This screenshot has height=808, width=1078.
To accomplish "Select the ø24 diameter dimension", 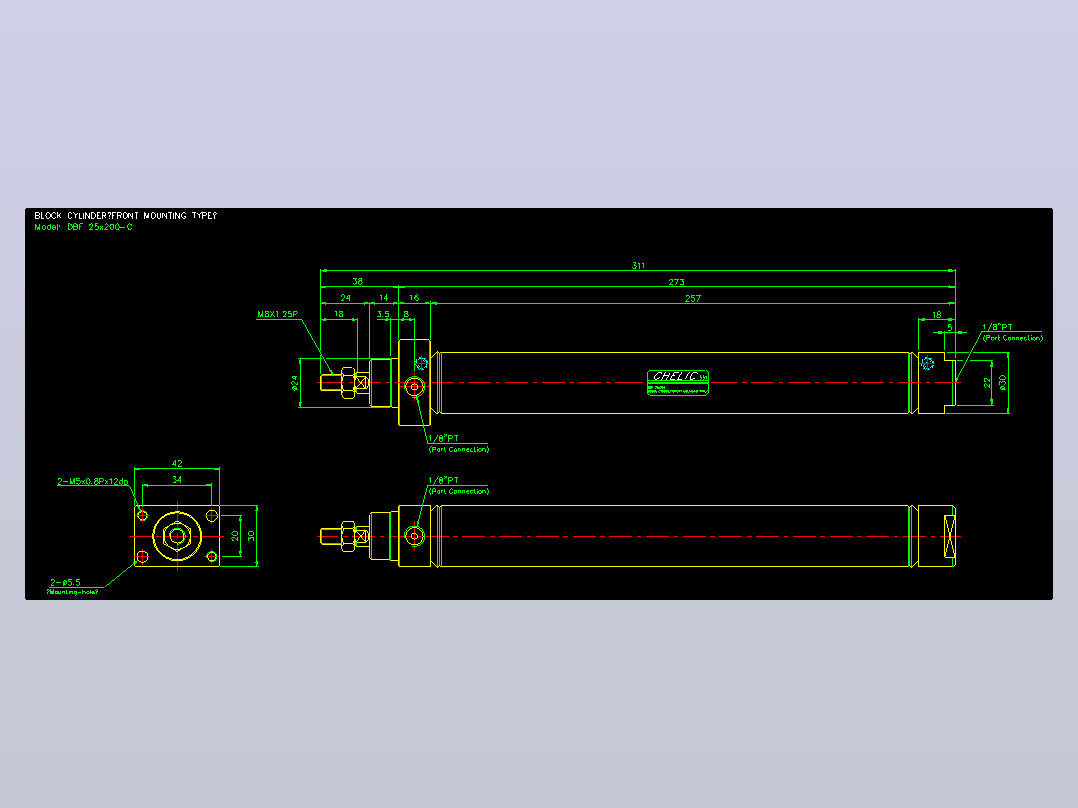I will click(294, 382).
